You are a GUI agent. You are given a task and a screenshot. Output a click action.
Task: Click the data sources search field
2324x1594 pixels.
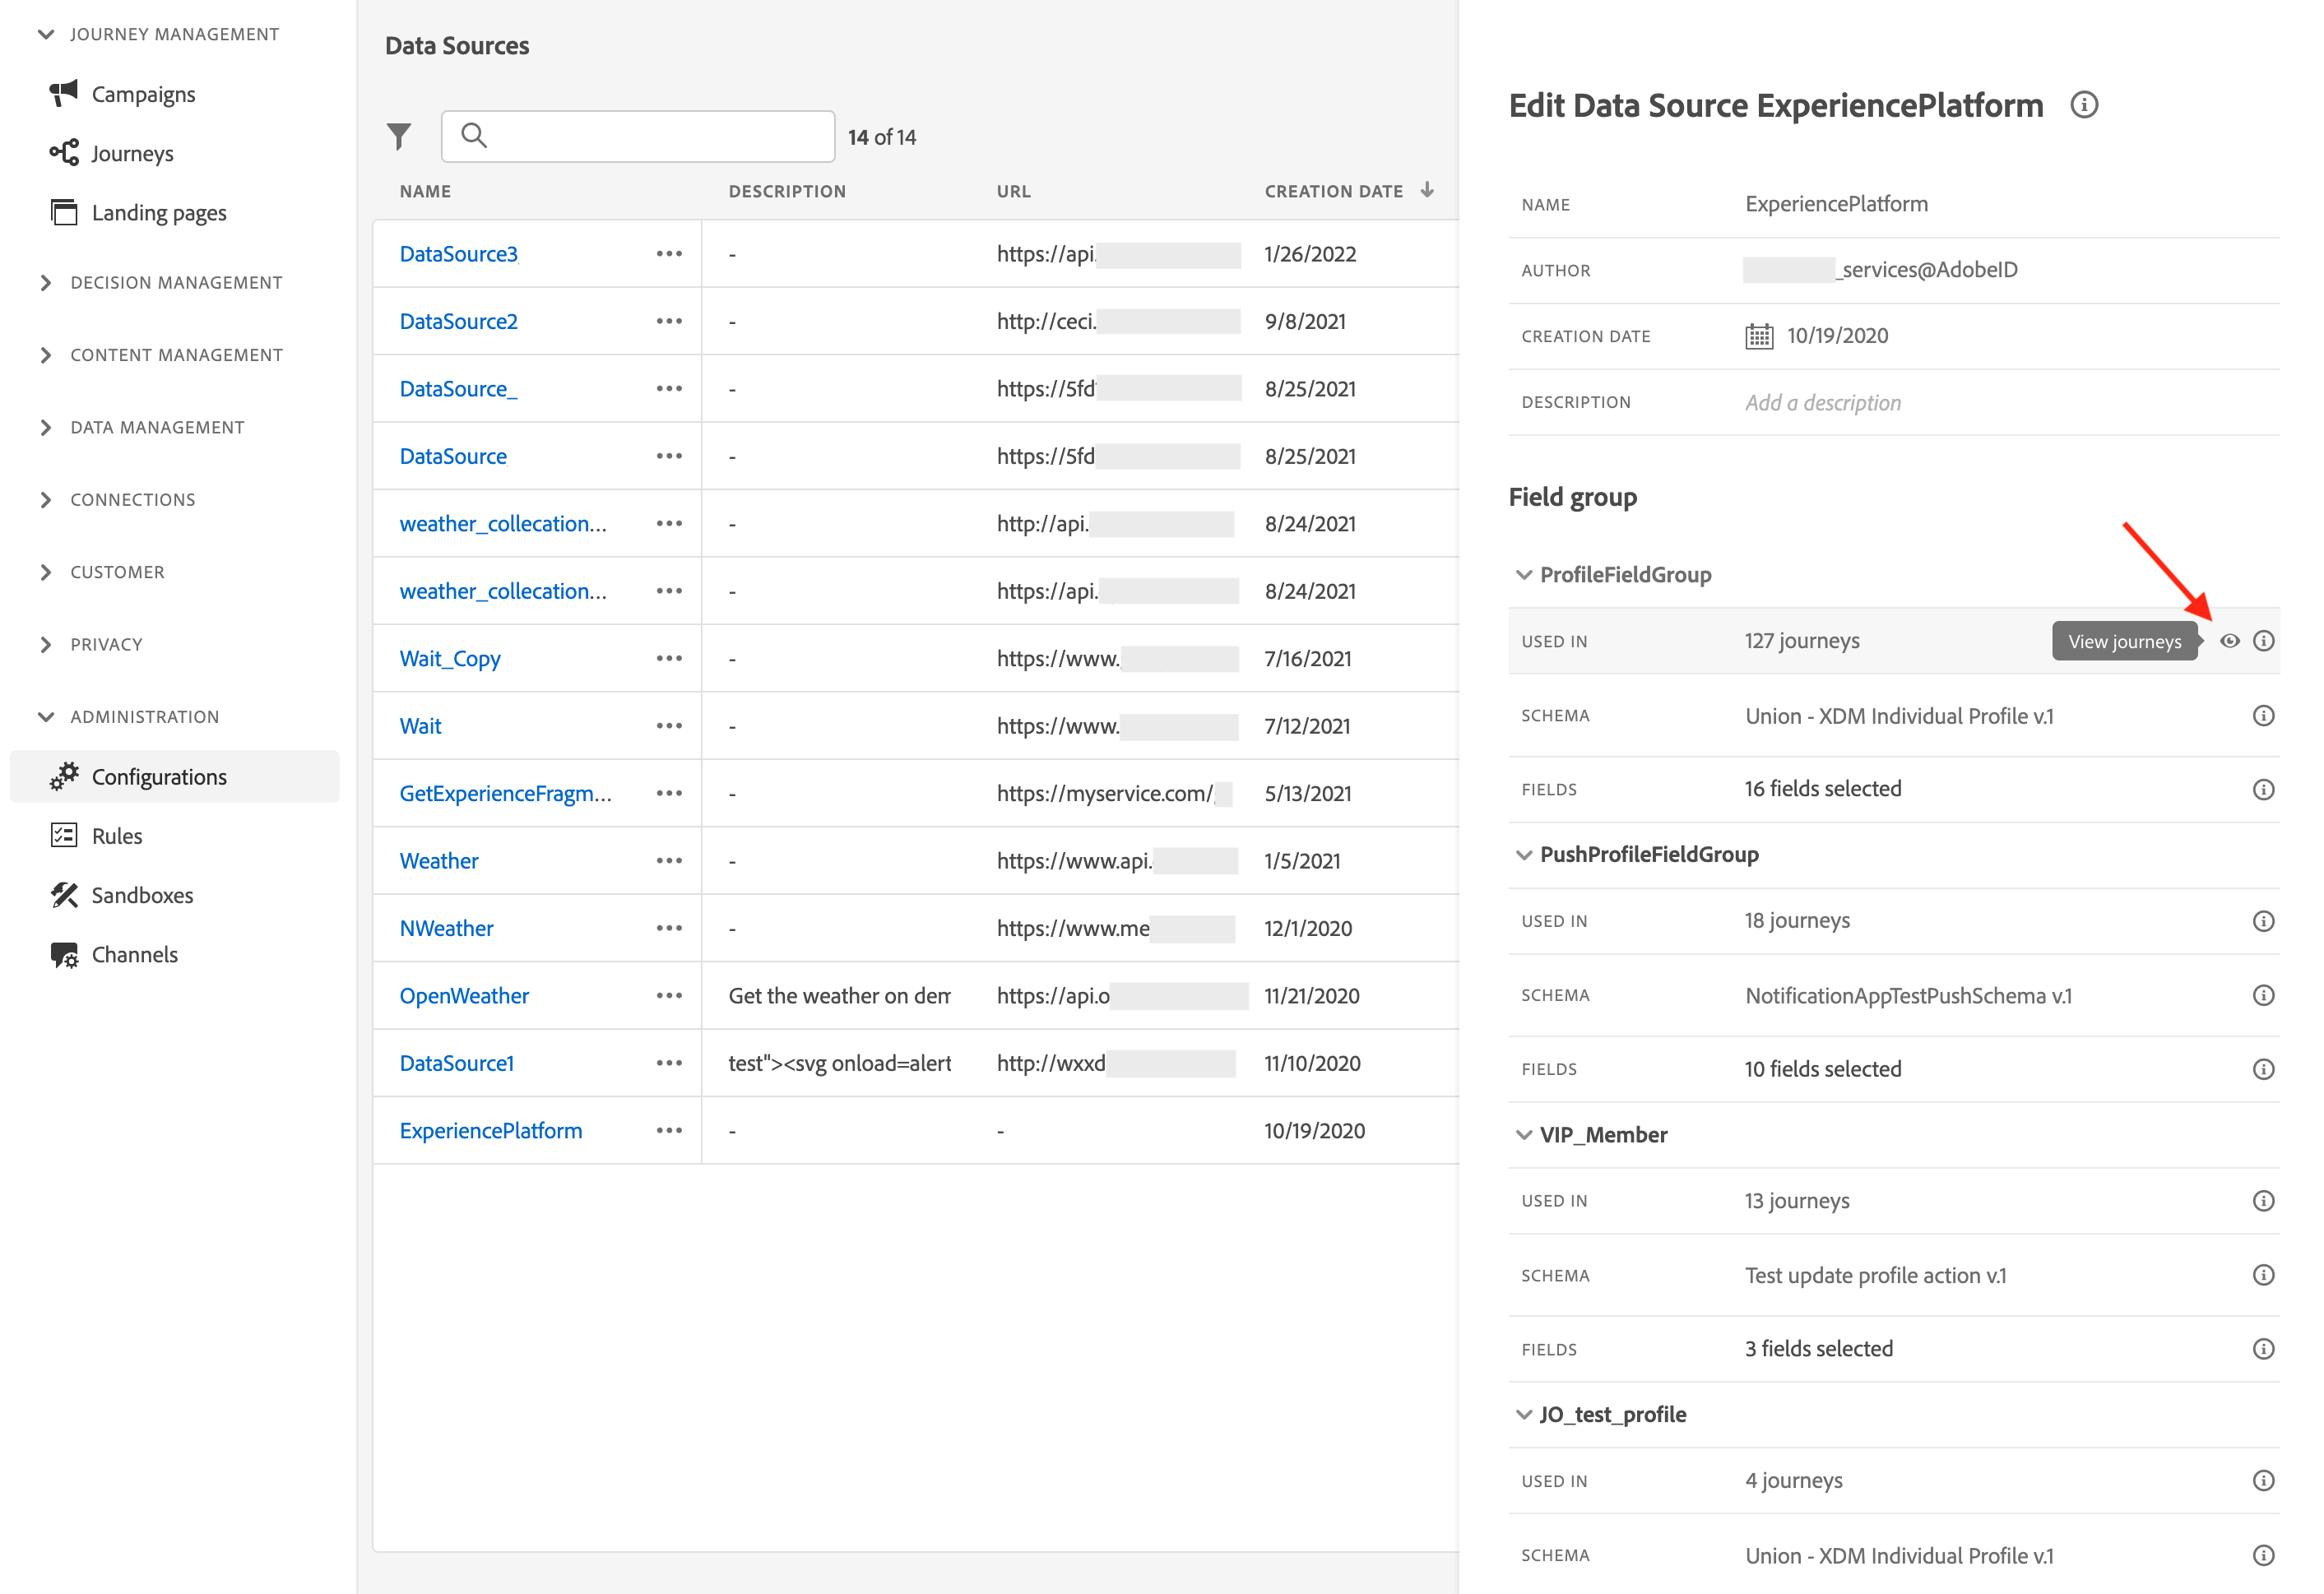point(650,136)
